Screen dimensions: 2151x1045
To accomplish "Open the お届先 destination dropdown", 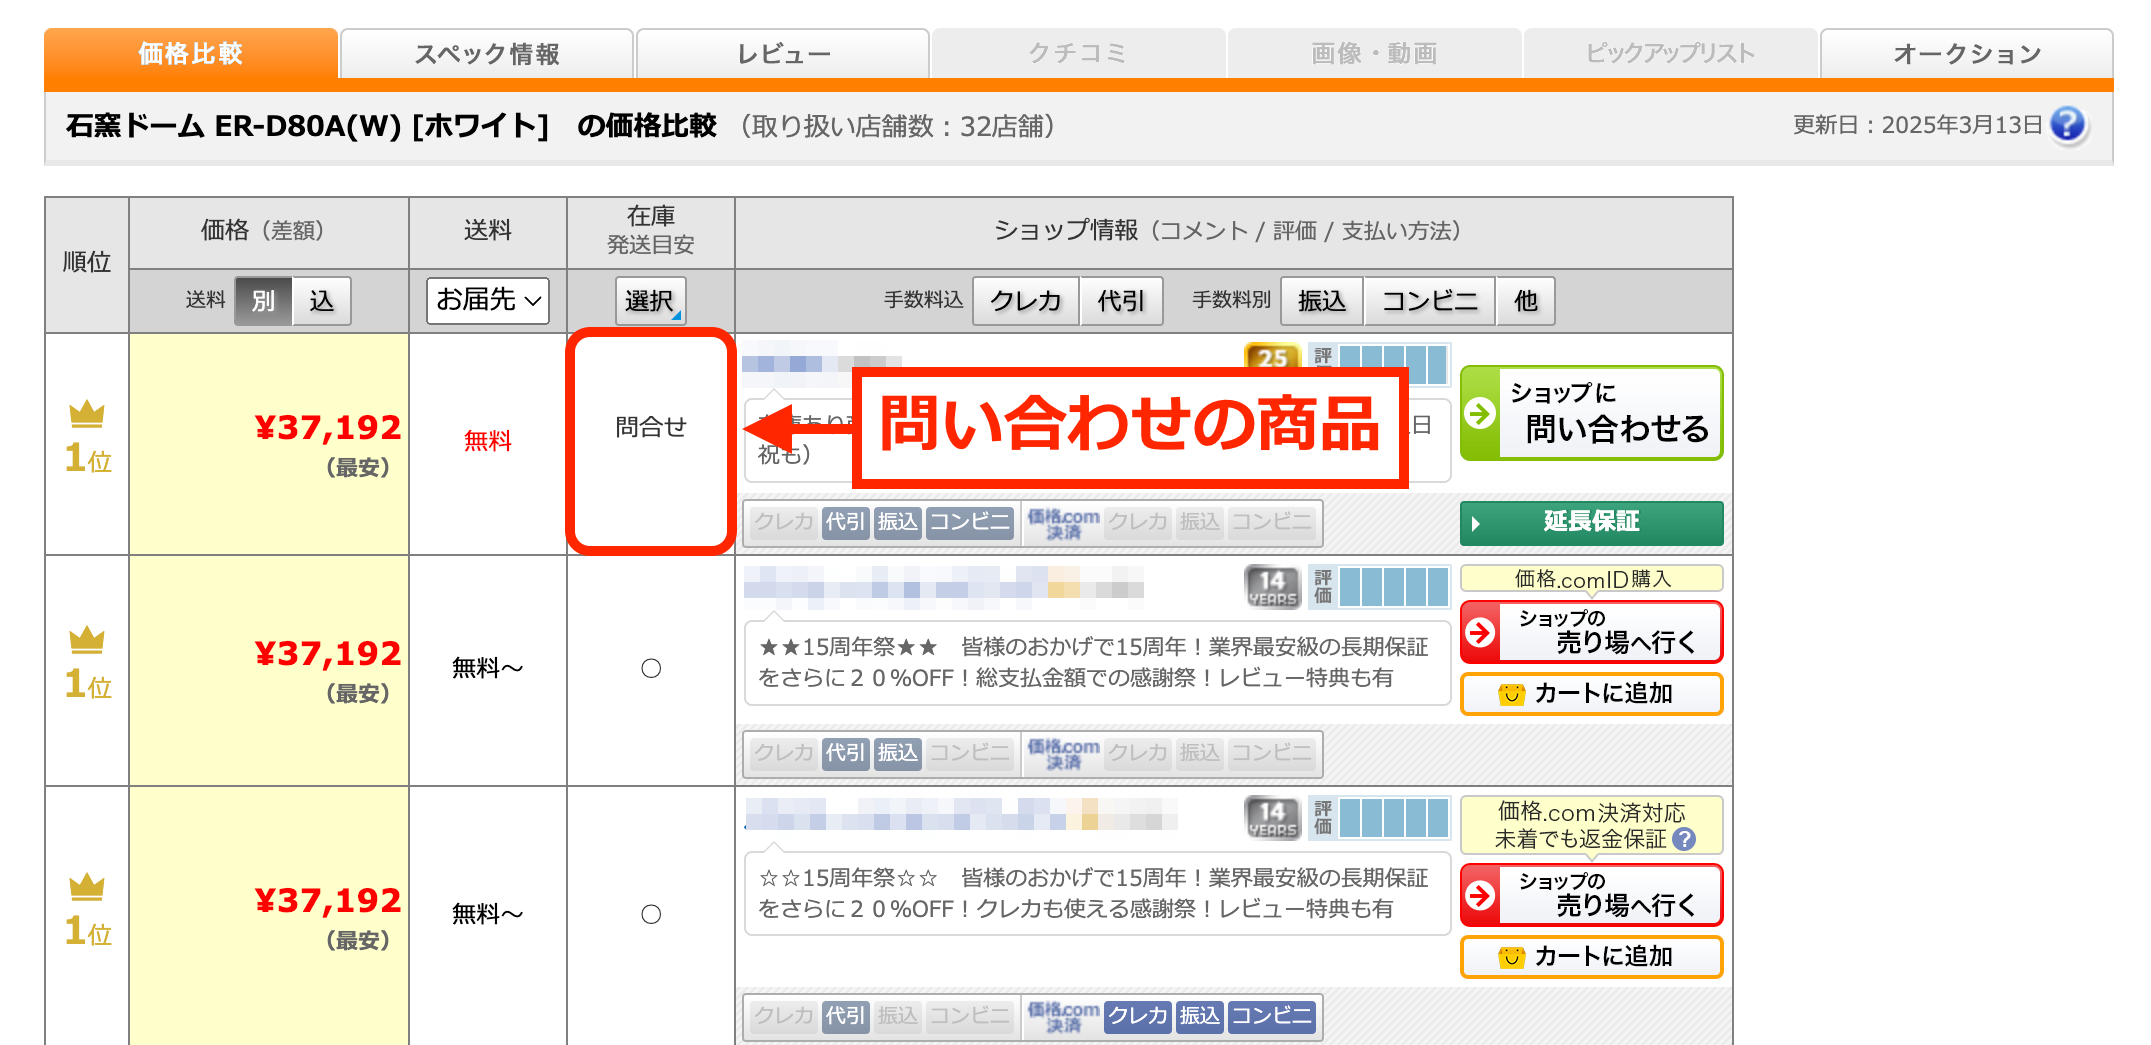I will [488, 300].
